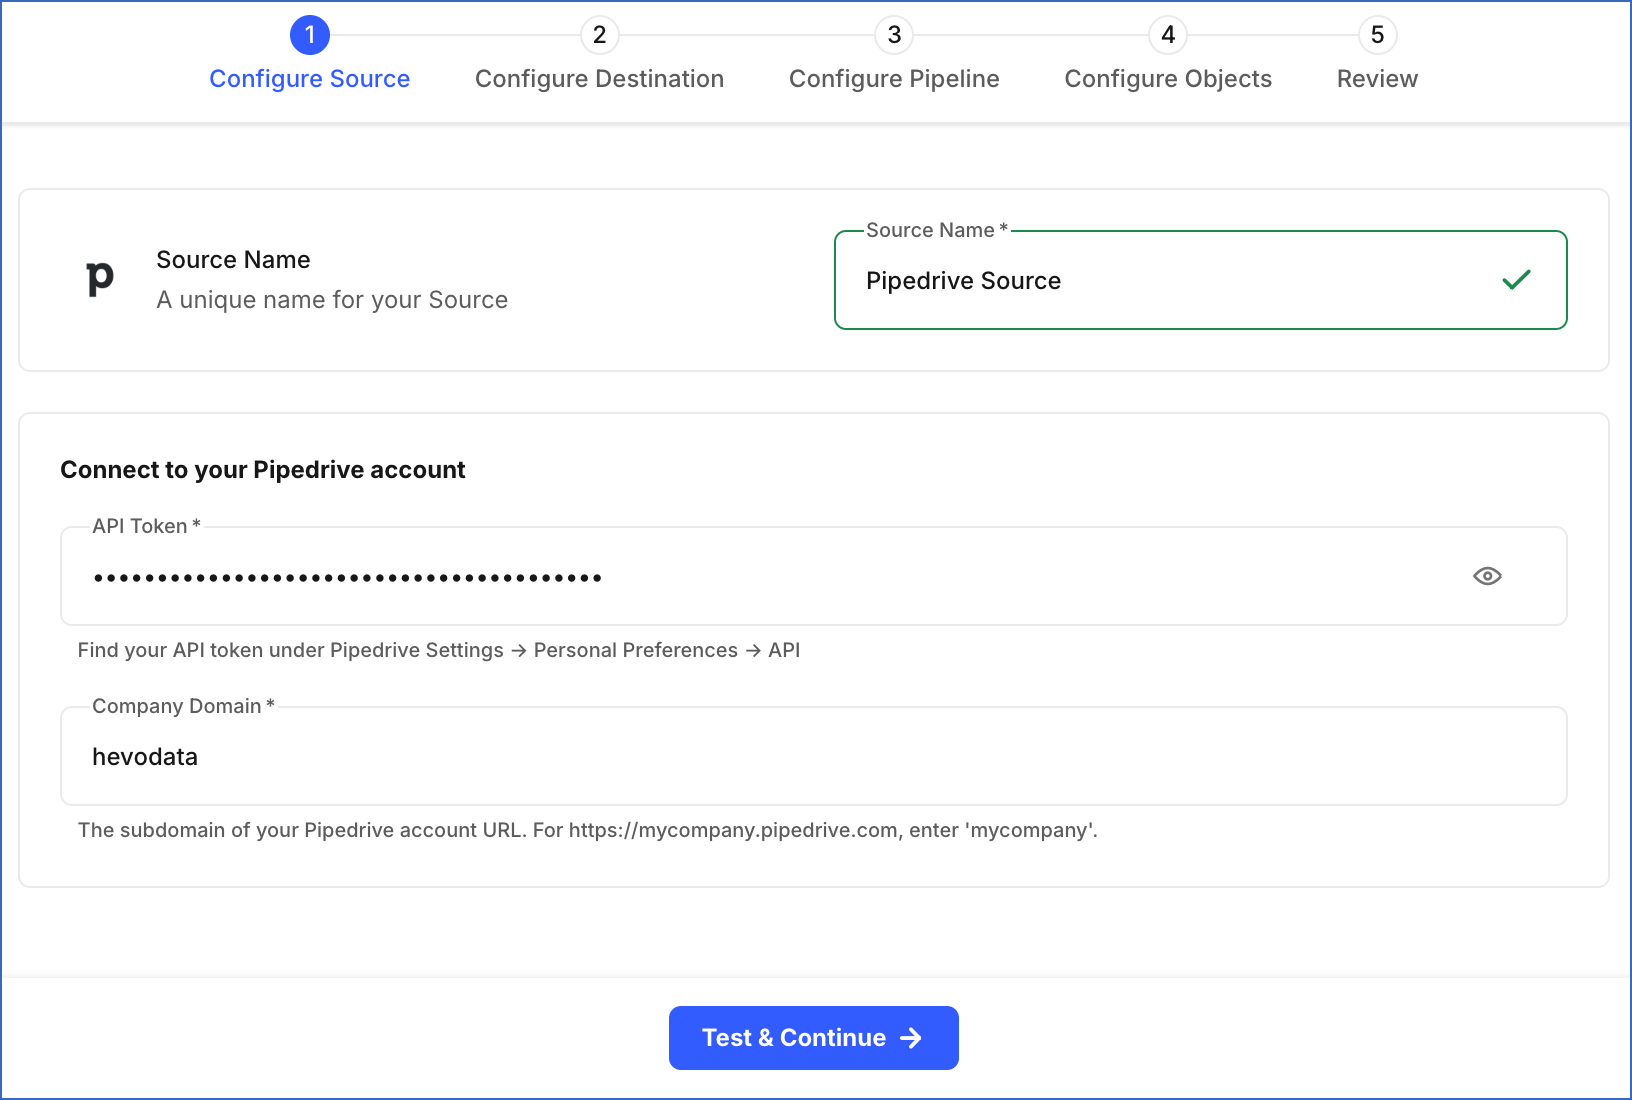Image resolution: width=1632 pixels, height=1100 pixels.
Task: Focus the Source Name input field
Action: 1200,280
